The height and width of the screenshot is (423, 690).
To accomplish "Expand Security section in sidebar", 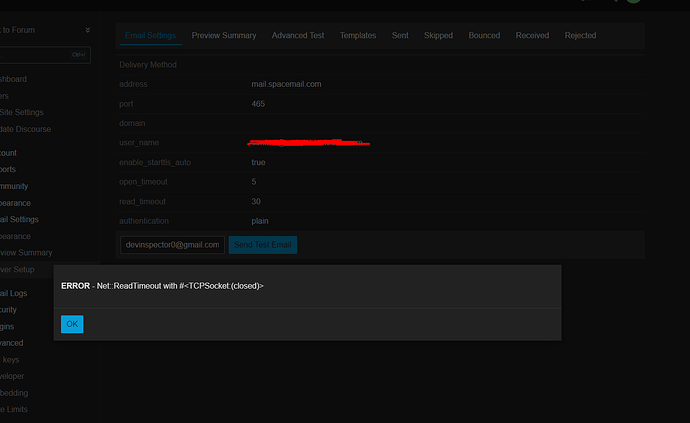I will [x=8, y=310].
